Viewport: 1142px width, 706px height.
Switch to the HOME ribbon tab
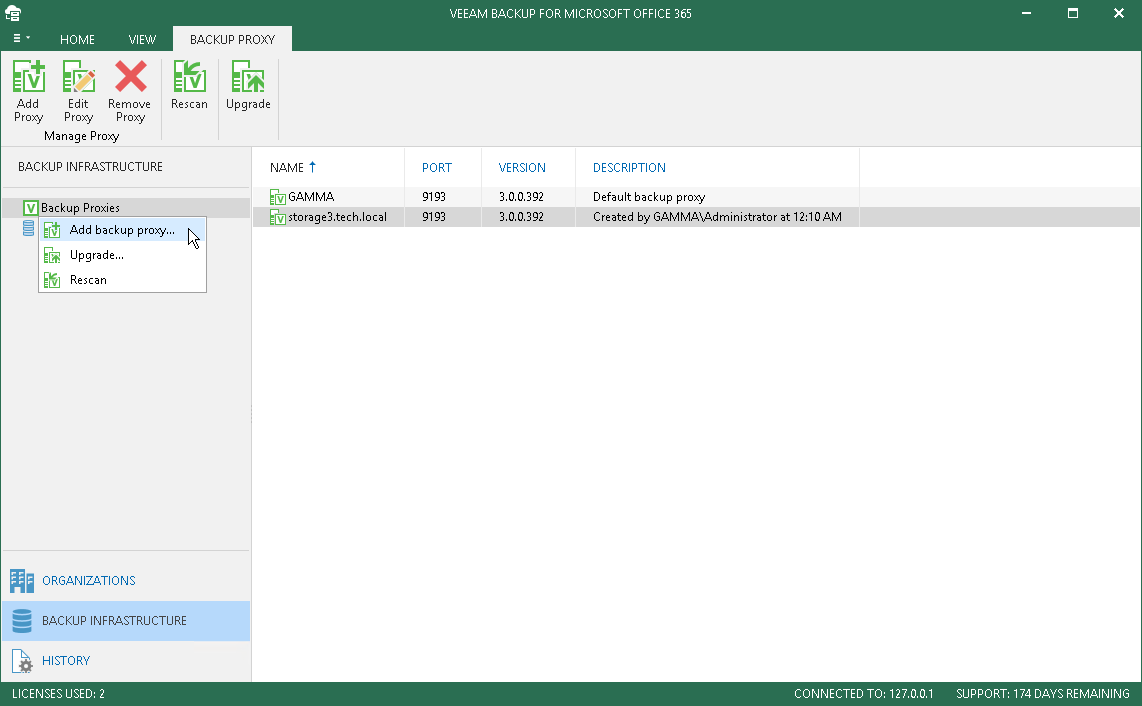[x=77, y=39]
